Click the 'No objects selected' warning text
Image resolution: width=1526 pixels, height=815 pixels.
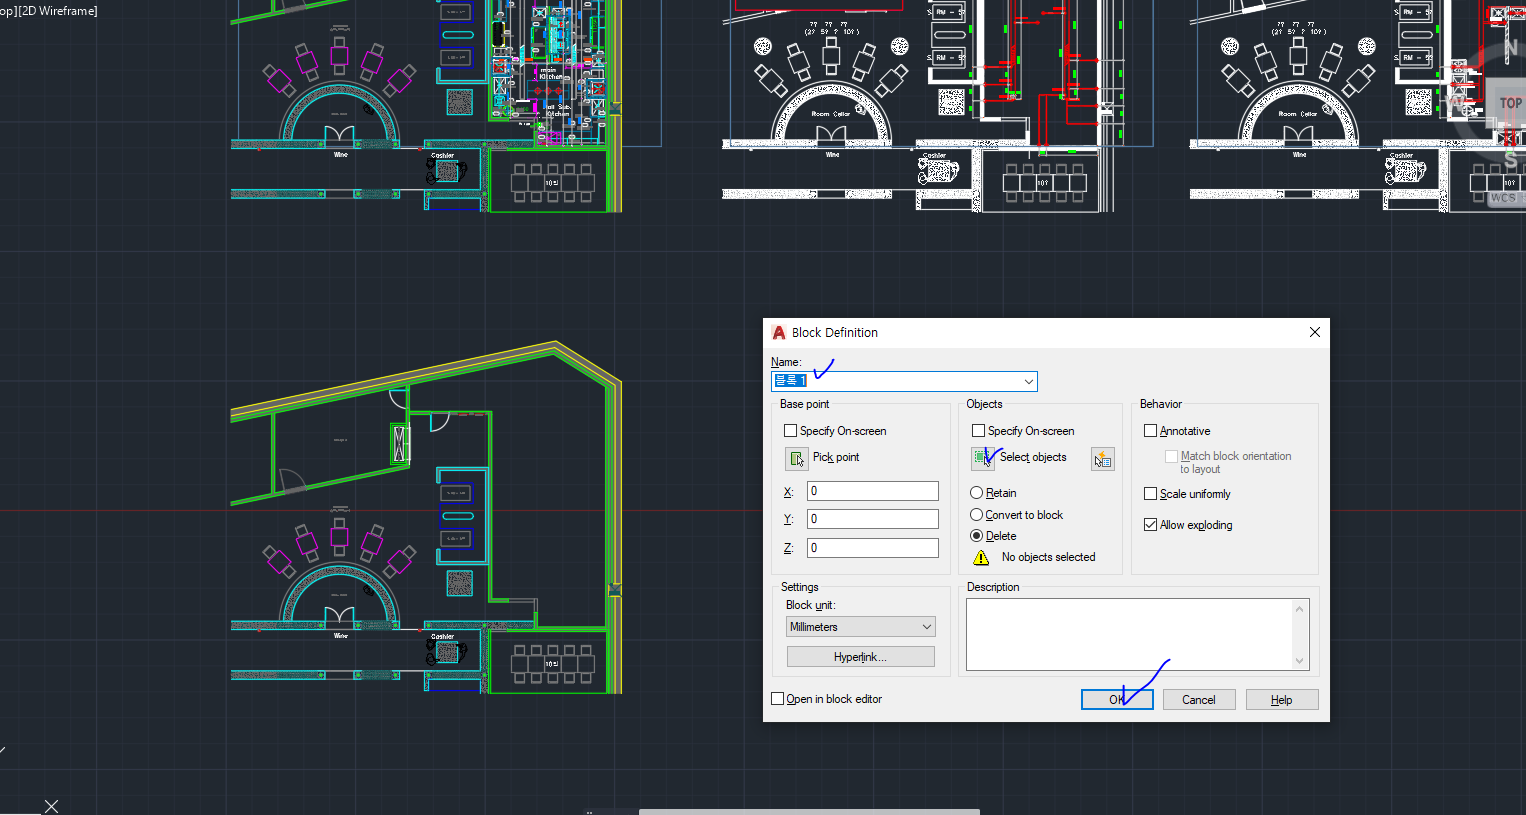tap(1048, 557)
